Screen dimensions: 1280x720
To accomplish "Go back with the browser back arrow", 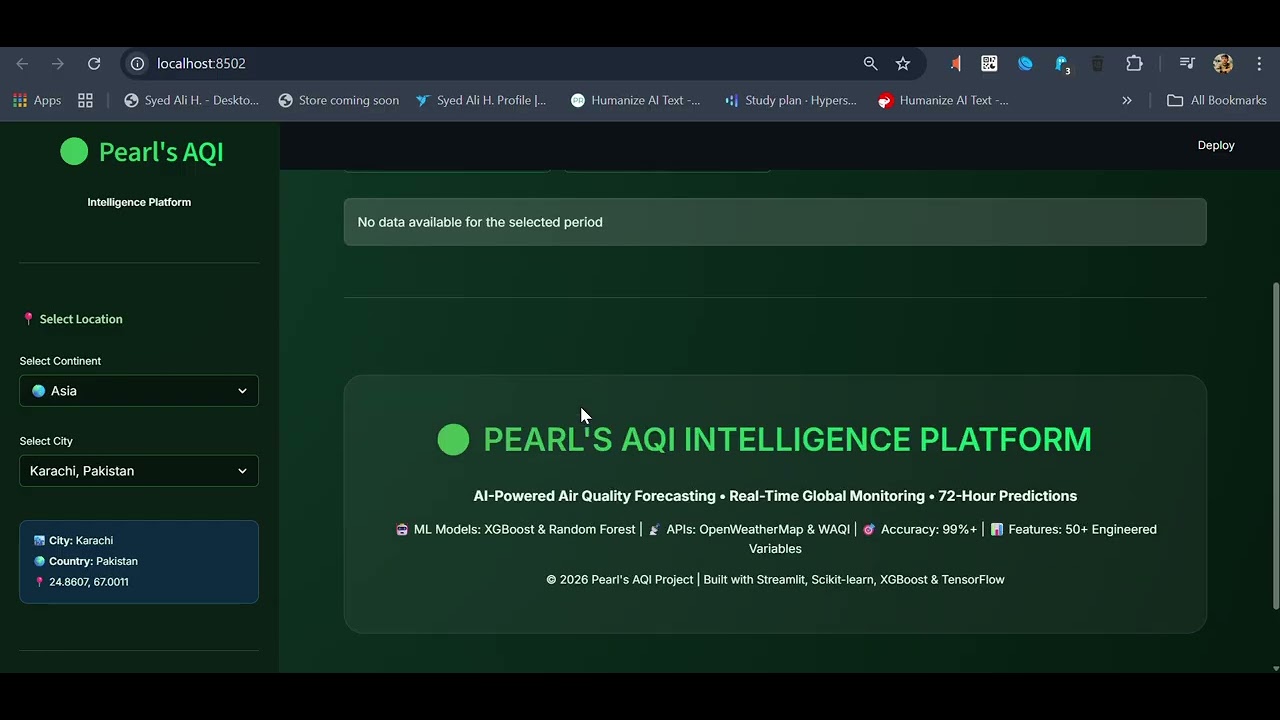I will tap(22, 63).
